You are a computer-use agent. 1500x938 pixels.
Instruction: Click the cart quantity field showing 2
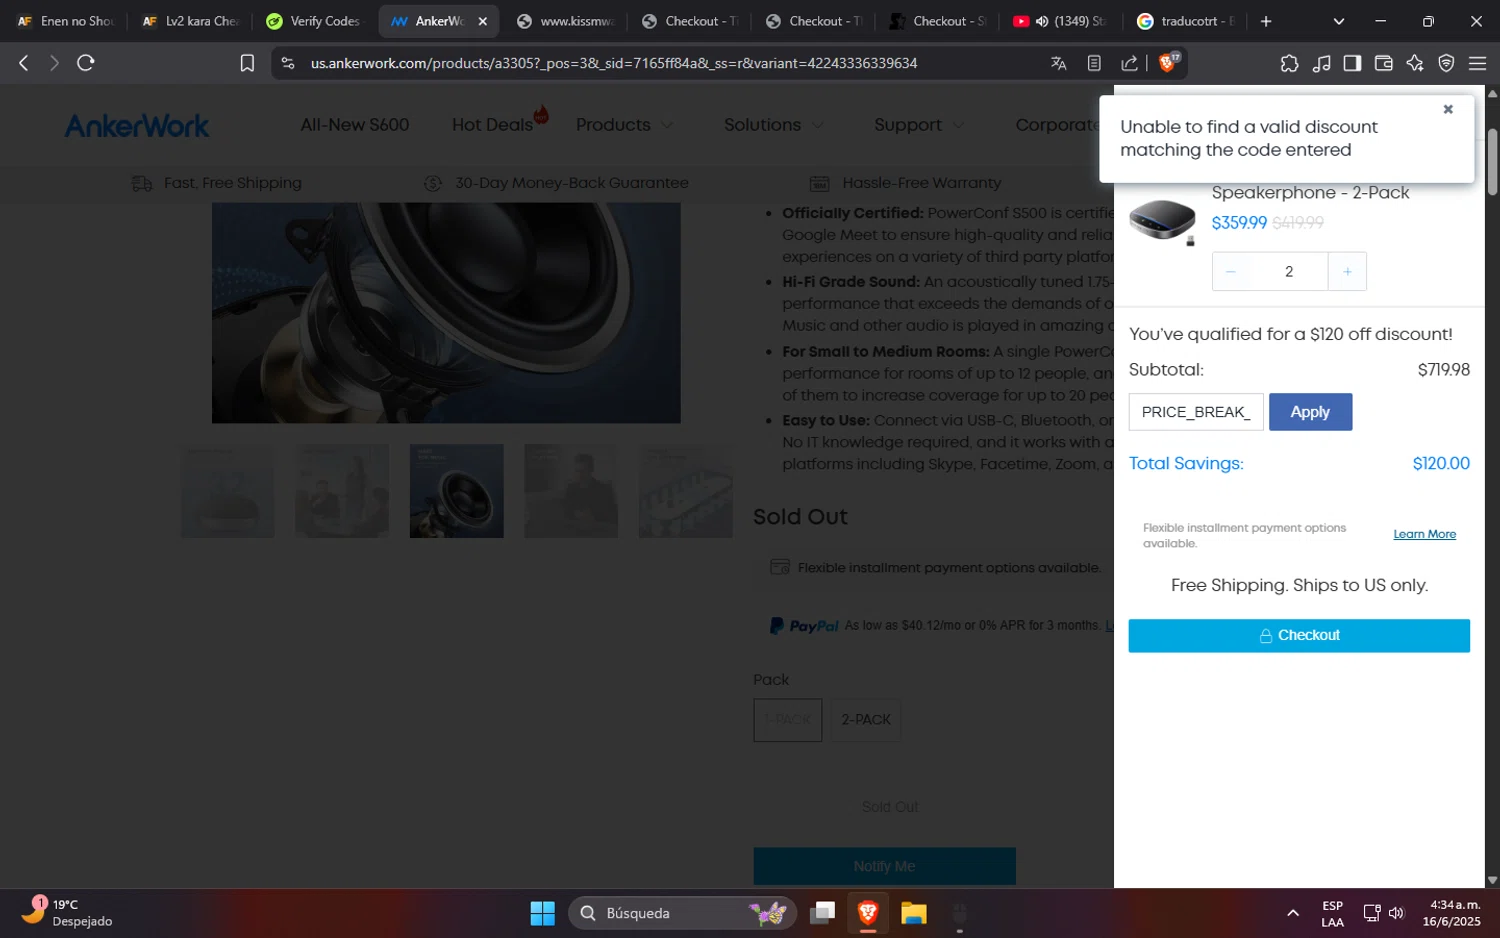tap(1289, 272)
